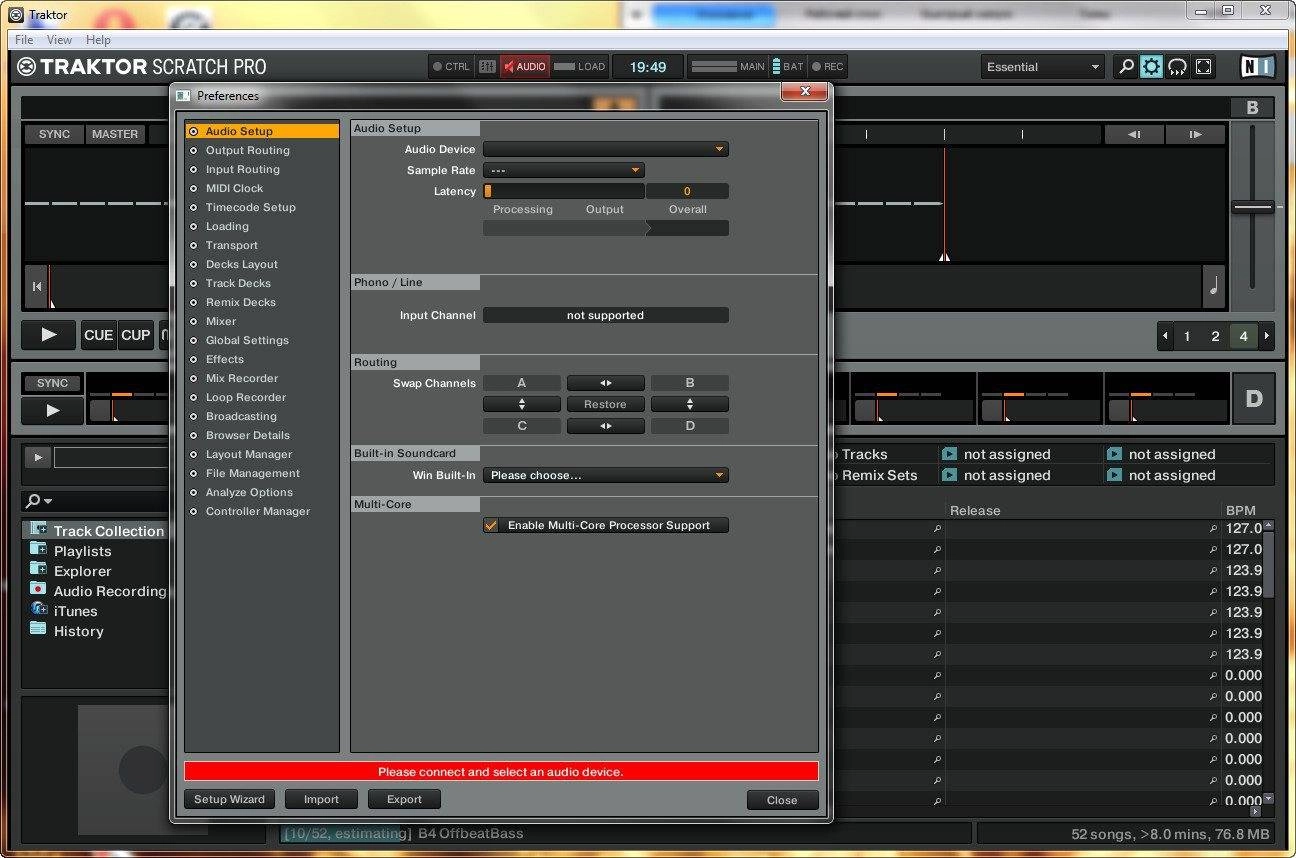
Task: Click the loop size right arrow on deck B
Action: 1267,336
